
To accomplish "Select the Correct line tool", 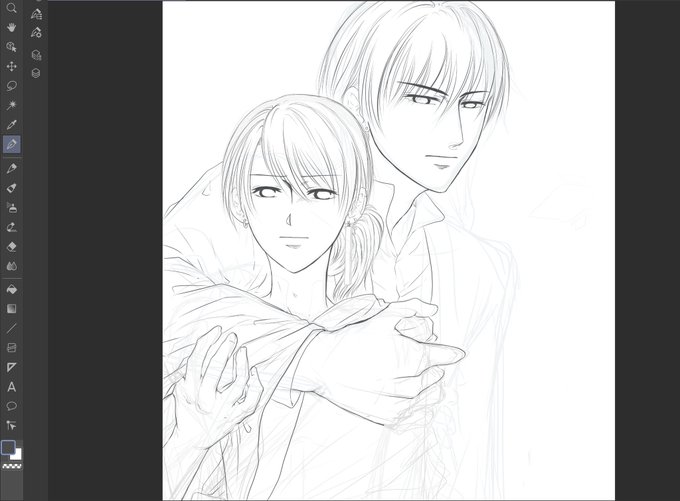I will [x=11, y=426].
